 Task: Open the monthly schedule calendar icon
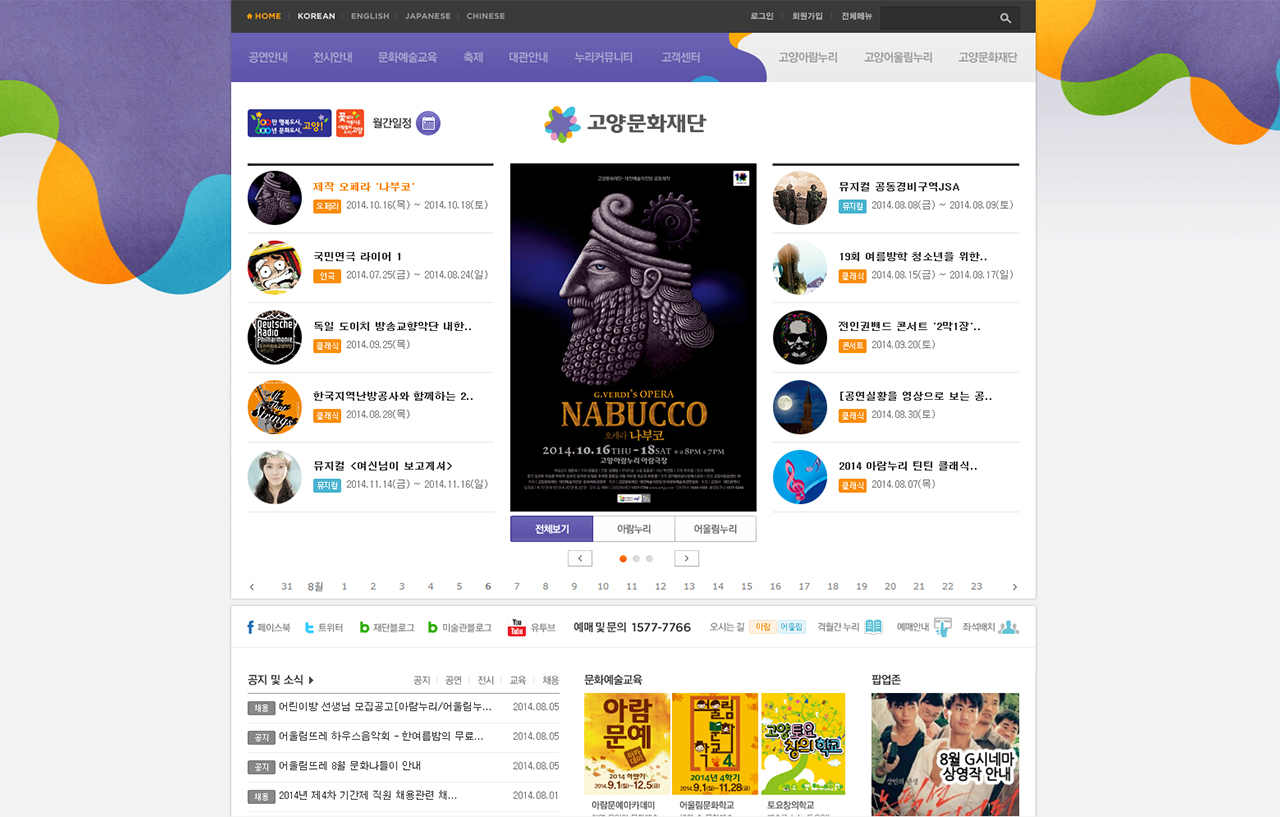[x=428, y=123]
